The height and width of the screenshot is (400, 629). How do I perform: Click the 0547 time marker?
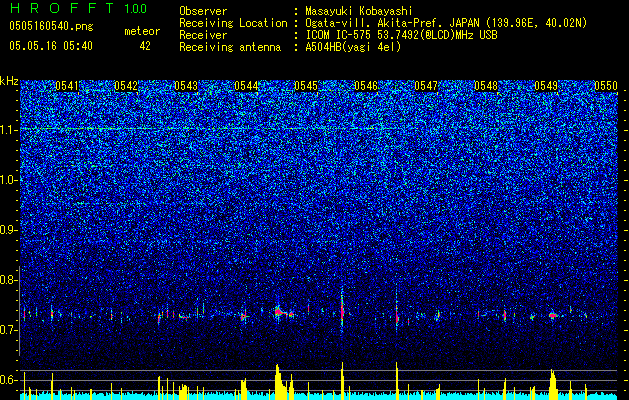tap(426, 86)
